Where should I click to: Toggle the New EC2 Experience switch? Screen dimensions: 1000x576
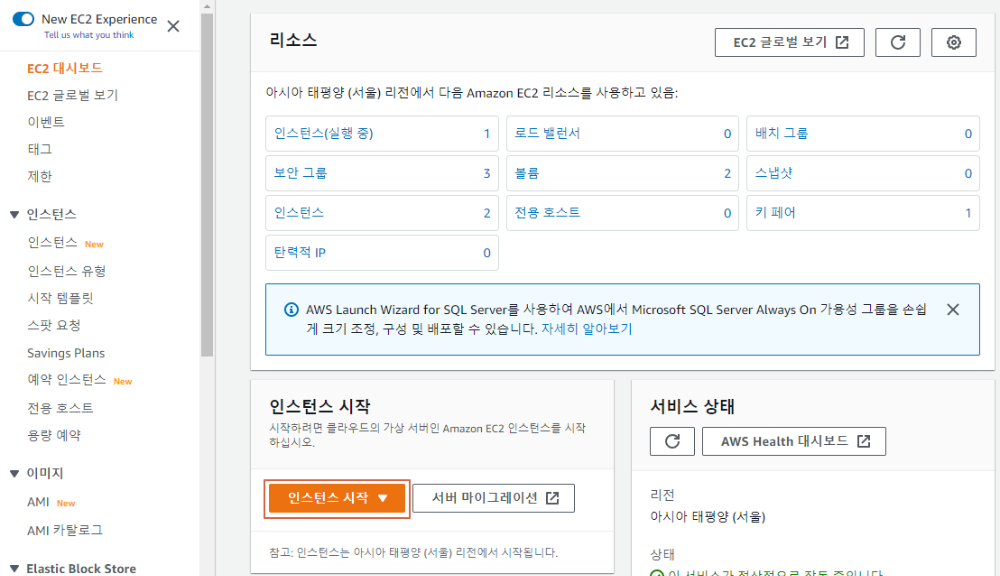[23, 19]
